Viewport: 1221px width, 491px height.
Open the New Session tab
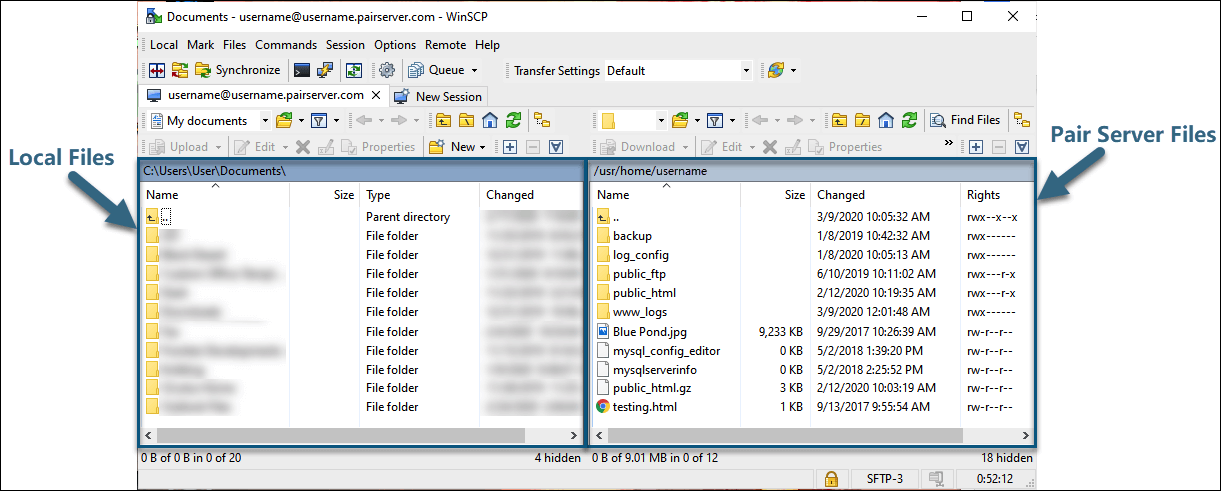[x=438, y=96]
